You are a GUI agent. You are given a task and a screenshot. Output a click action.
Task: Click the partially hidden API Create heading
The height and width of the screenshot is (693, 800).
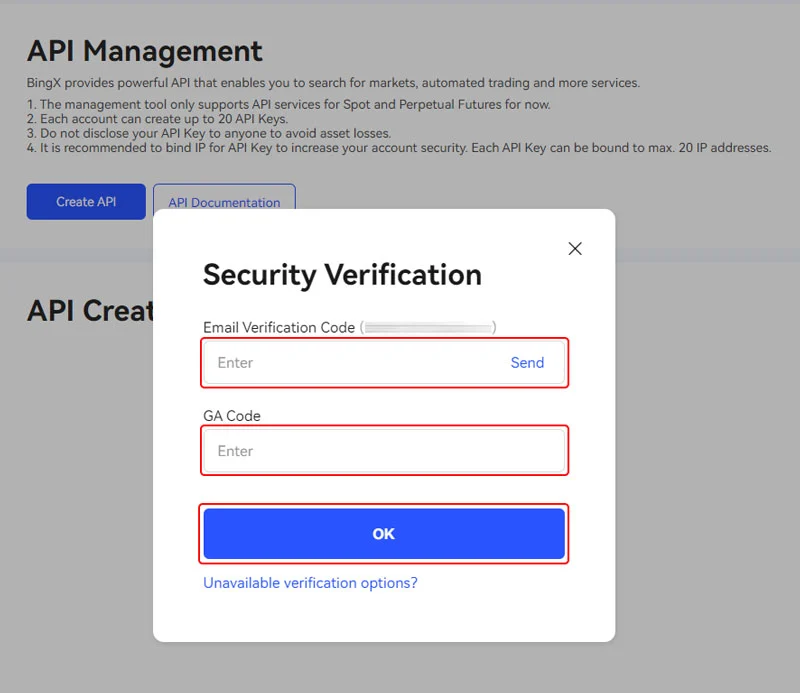coord(90,311)
